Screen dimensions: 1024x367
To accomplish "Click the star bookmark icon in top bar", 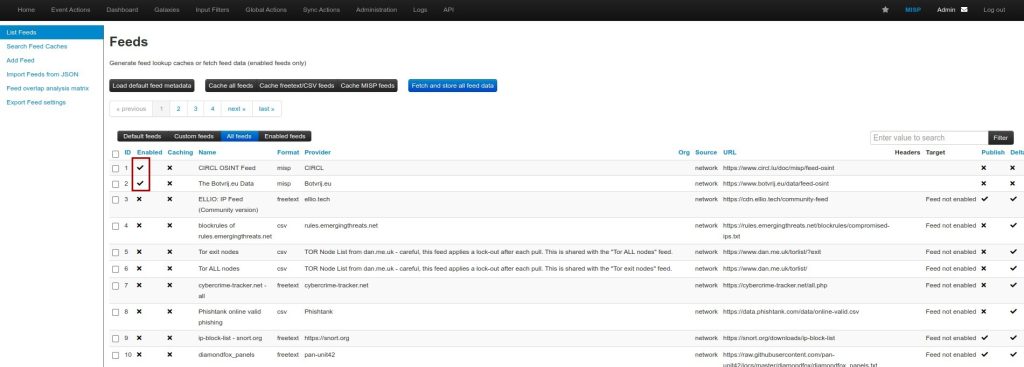I will tap(885, 10).
